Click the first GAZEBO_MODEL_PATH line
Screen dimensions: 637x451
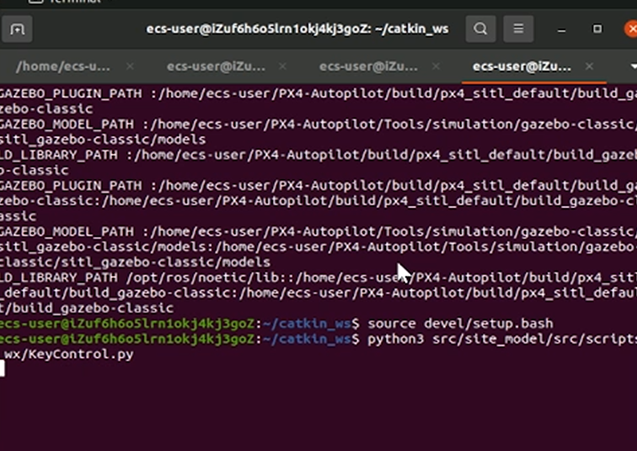[318, 124]
